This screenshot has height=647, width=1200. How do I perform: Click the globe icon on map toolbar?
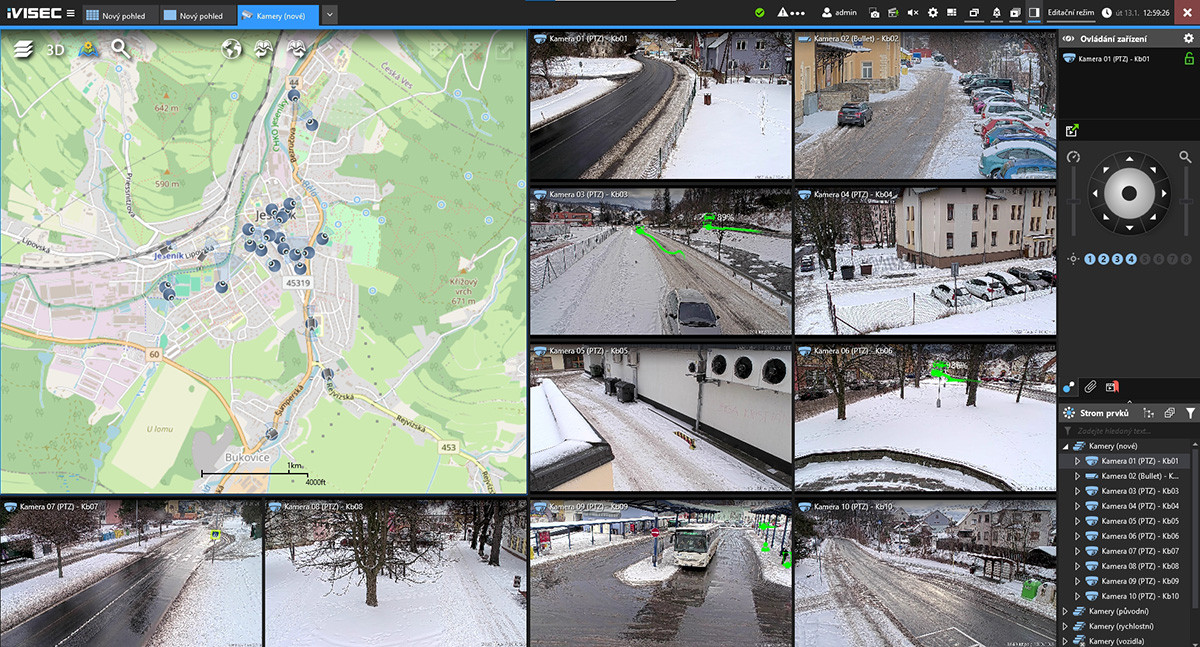click(232, 49)
